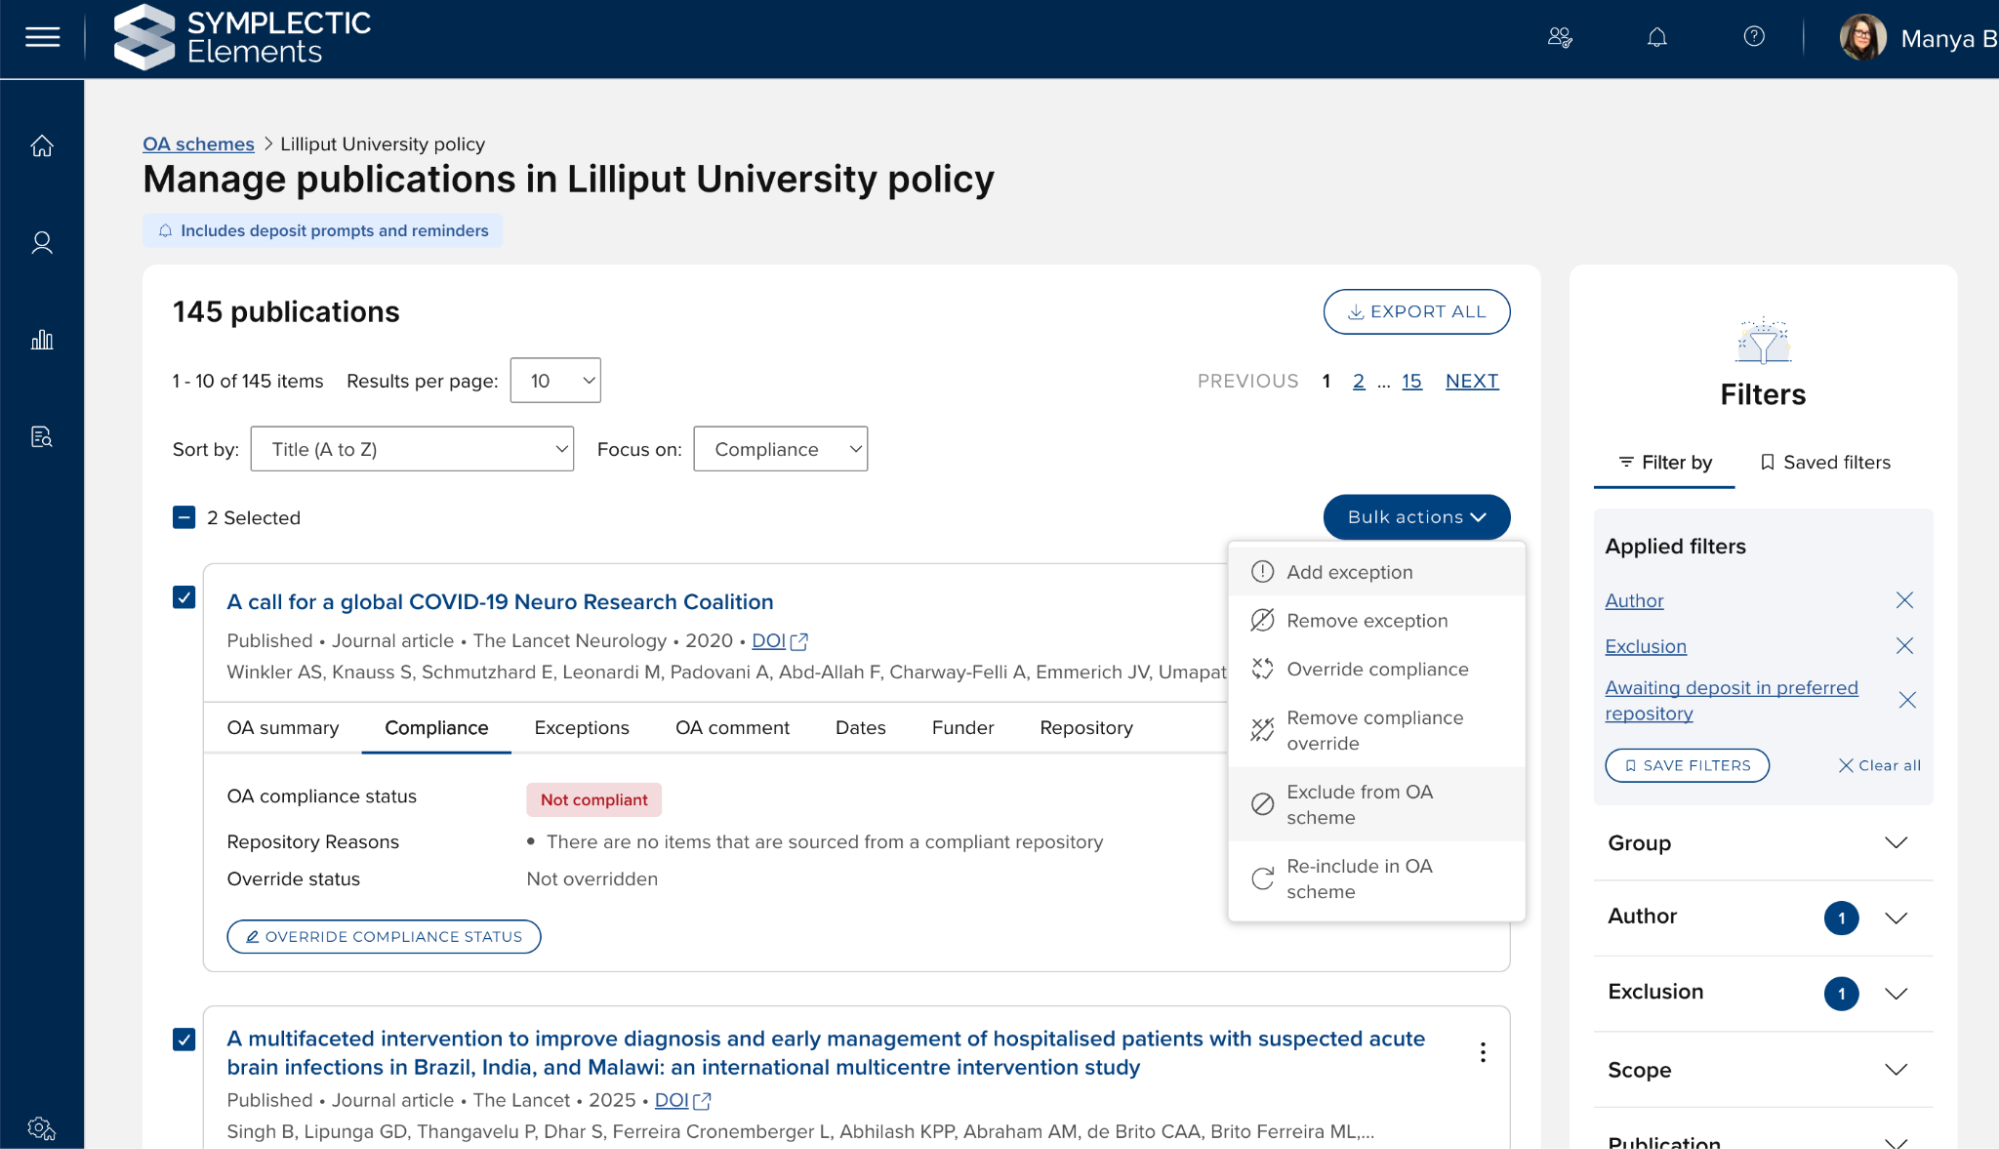Open the hamburger navigation menu
This screenshot has height=1149, width=1999.
(x=42, y=38)
